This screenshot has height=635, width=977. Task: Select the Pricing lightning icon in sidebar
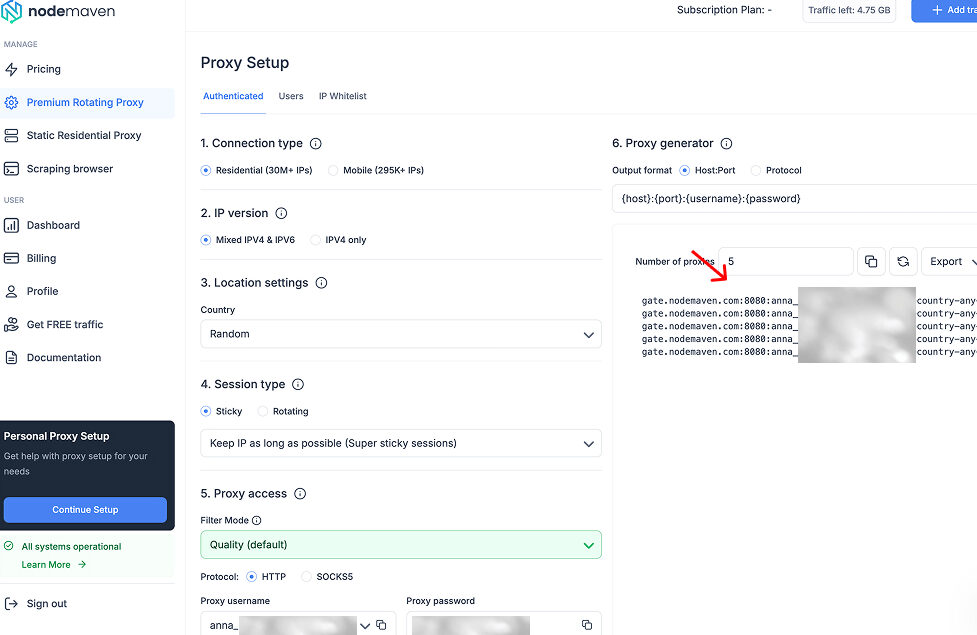(14, 68)
